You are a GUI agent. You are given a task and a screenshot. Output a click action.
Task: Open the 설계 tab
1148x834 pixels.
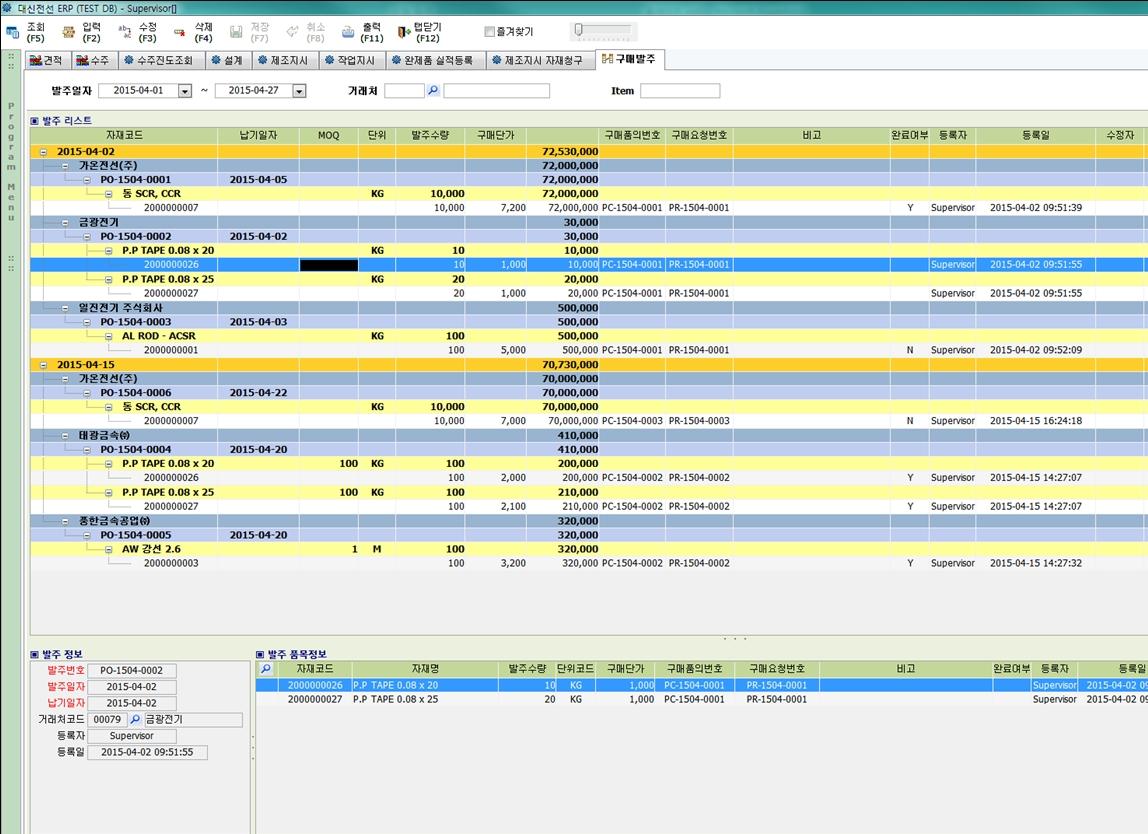click(227, 60)
